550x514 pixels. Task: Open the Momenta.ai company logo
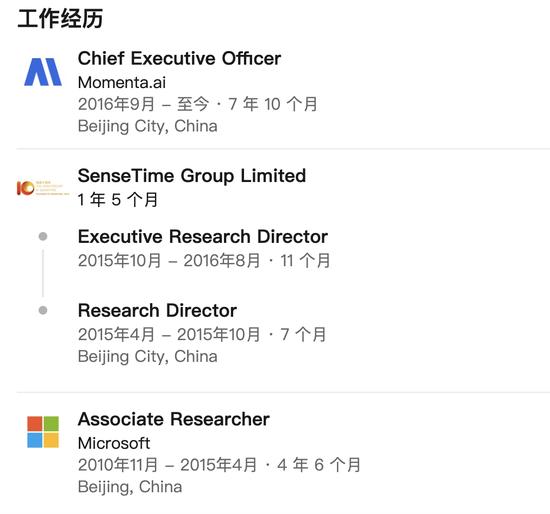click(x=43, y=72)
